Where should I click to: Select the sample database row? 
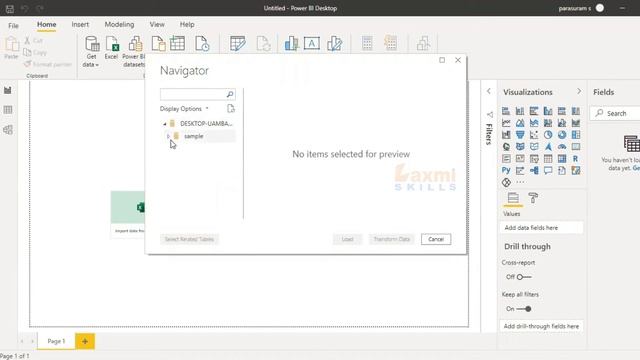(199, 136)
